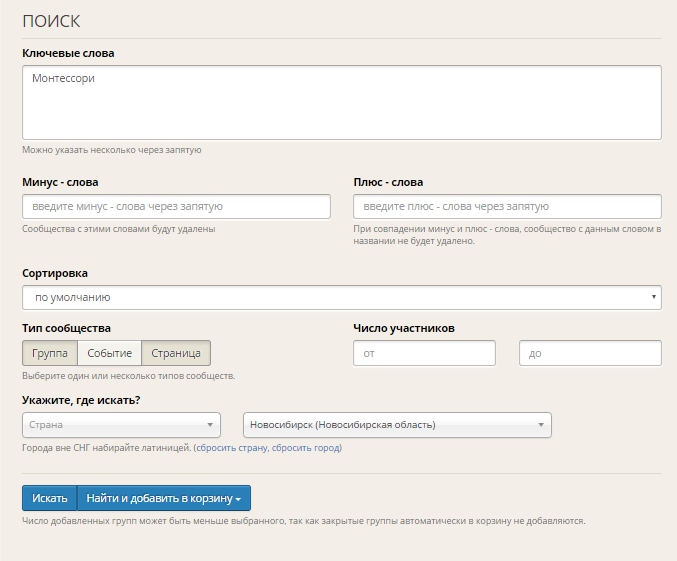677x561 pixels.
Task: Click the 'сбросить страну' link
Action: point(232,448)
